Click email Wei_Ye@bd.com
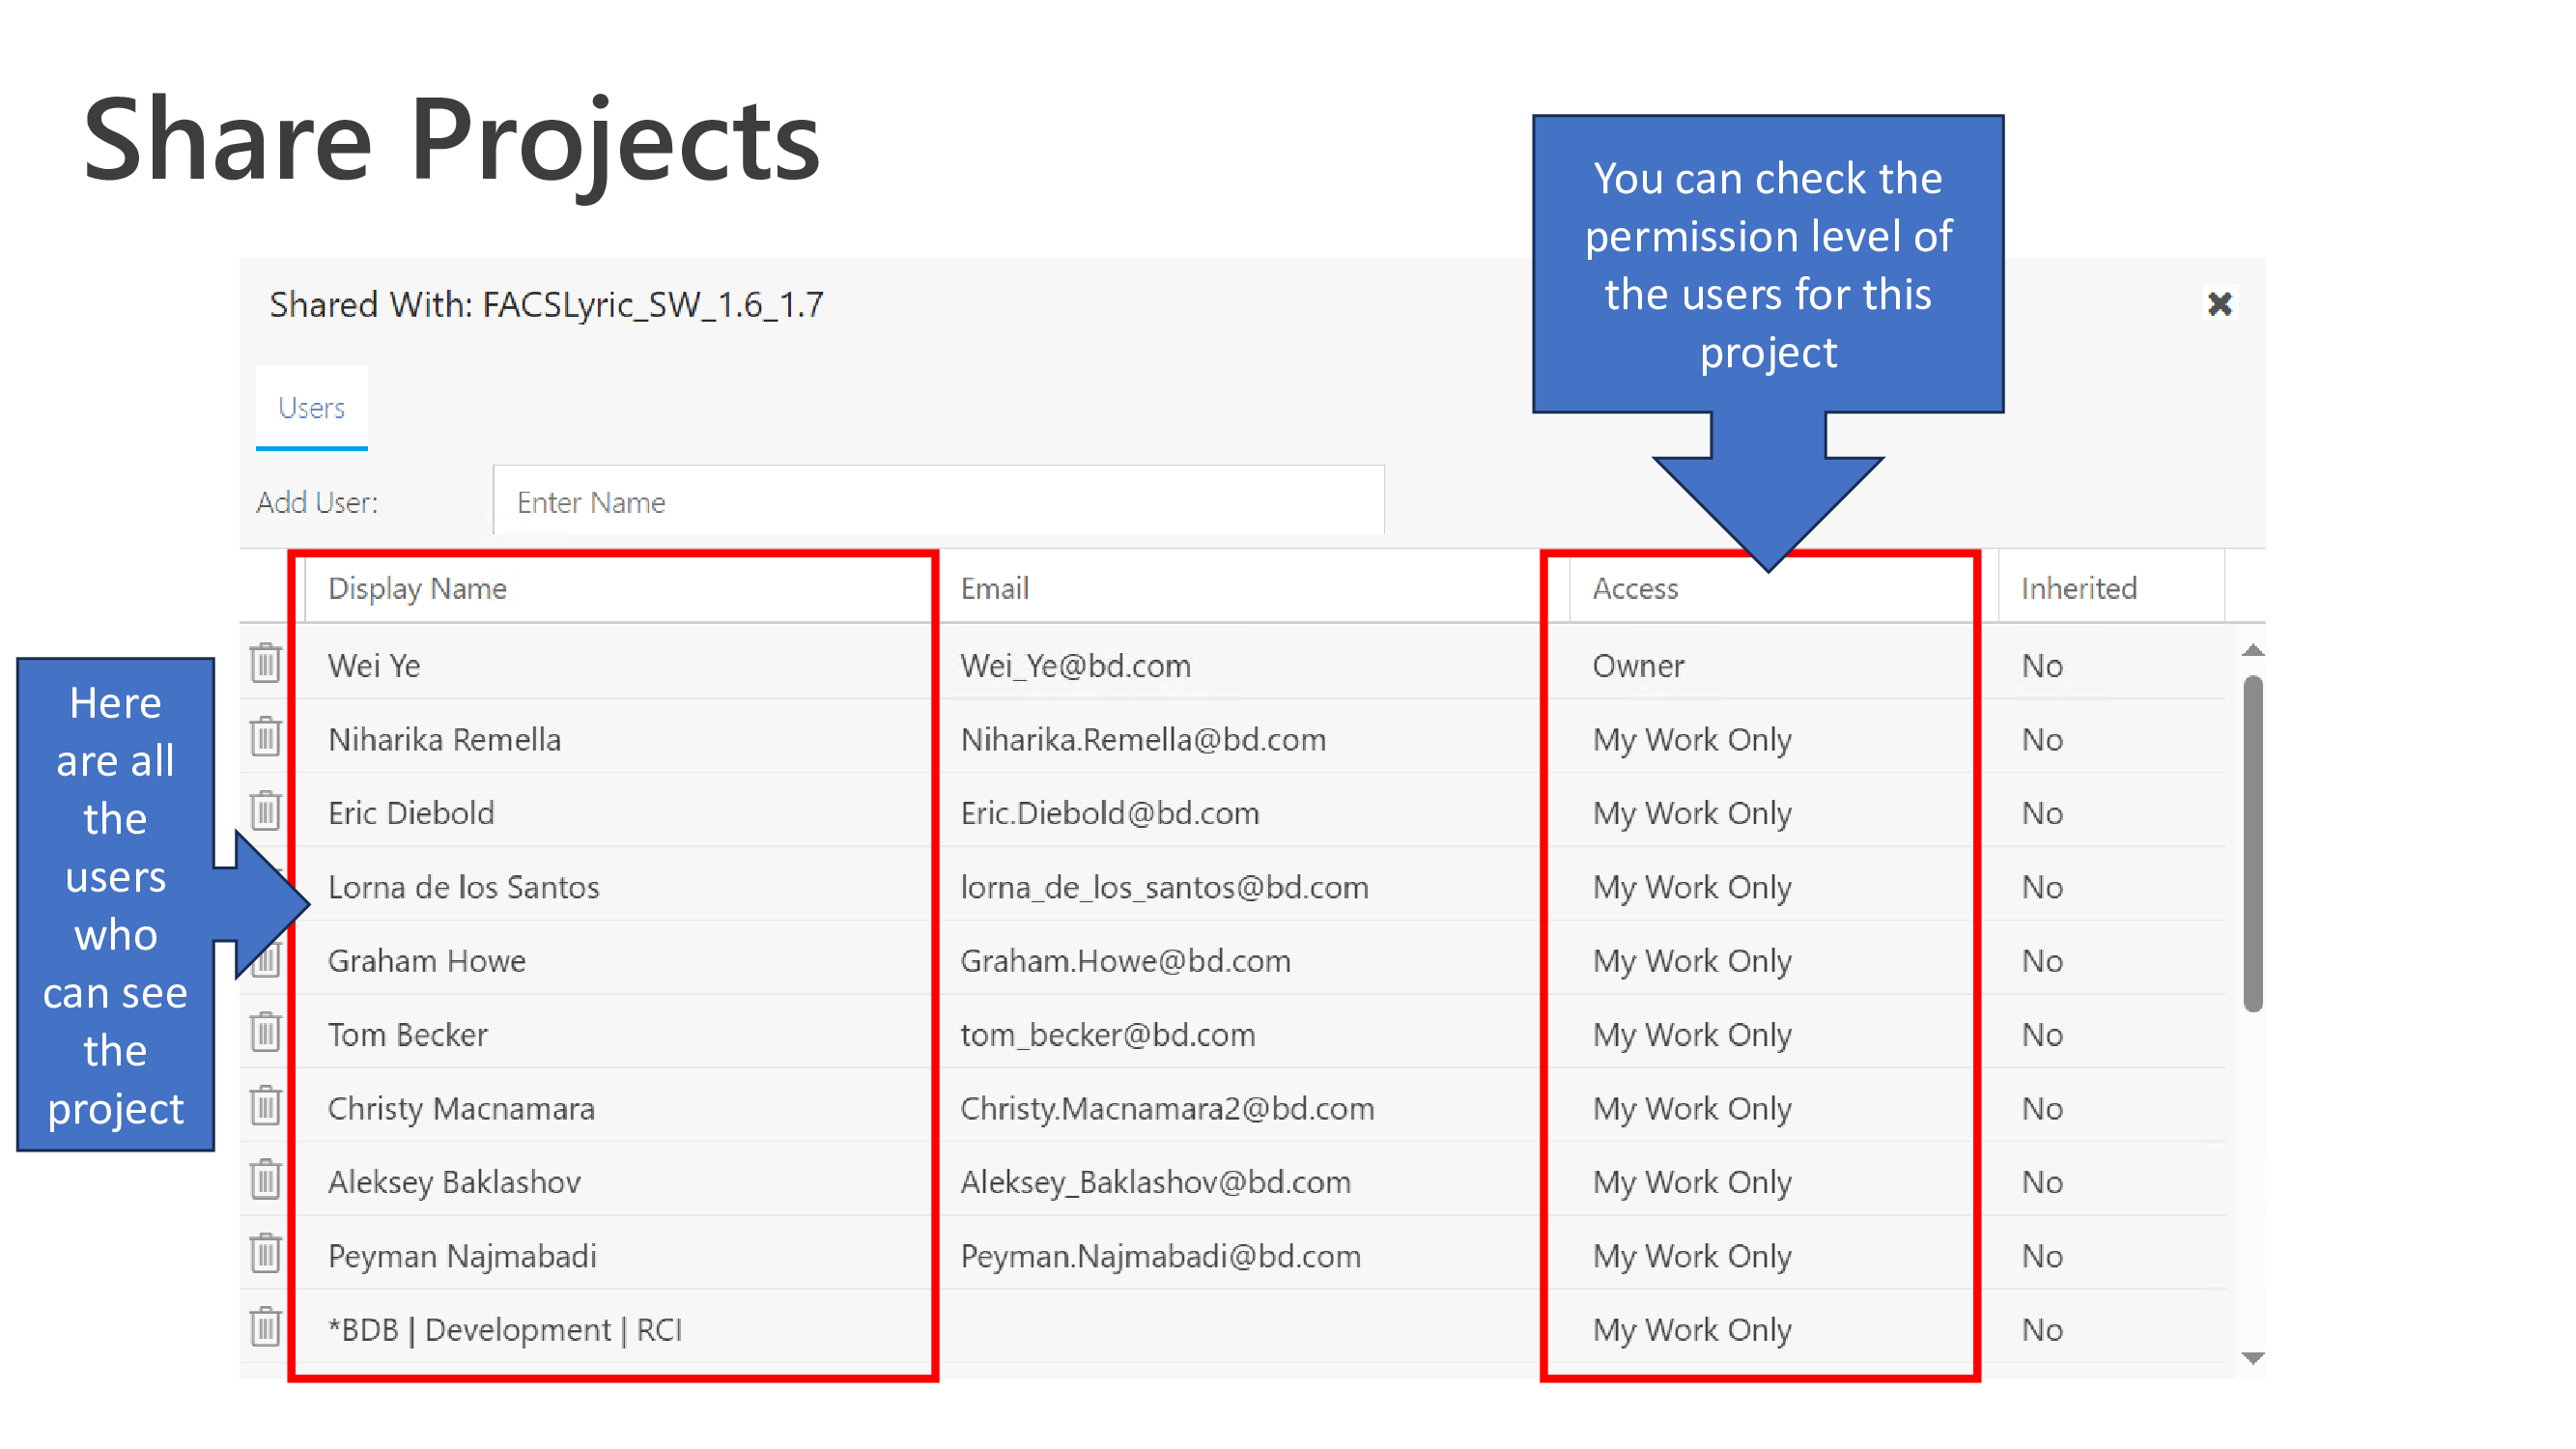Viewport: 2576px width, 1449px height. (x=1075, y=666)
